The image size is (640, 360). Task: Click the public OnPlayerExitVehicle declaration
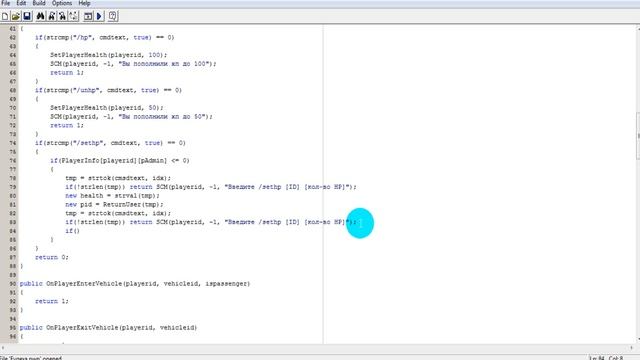tap(108, 328)
